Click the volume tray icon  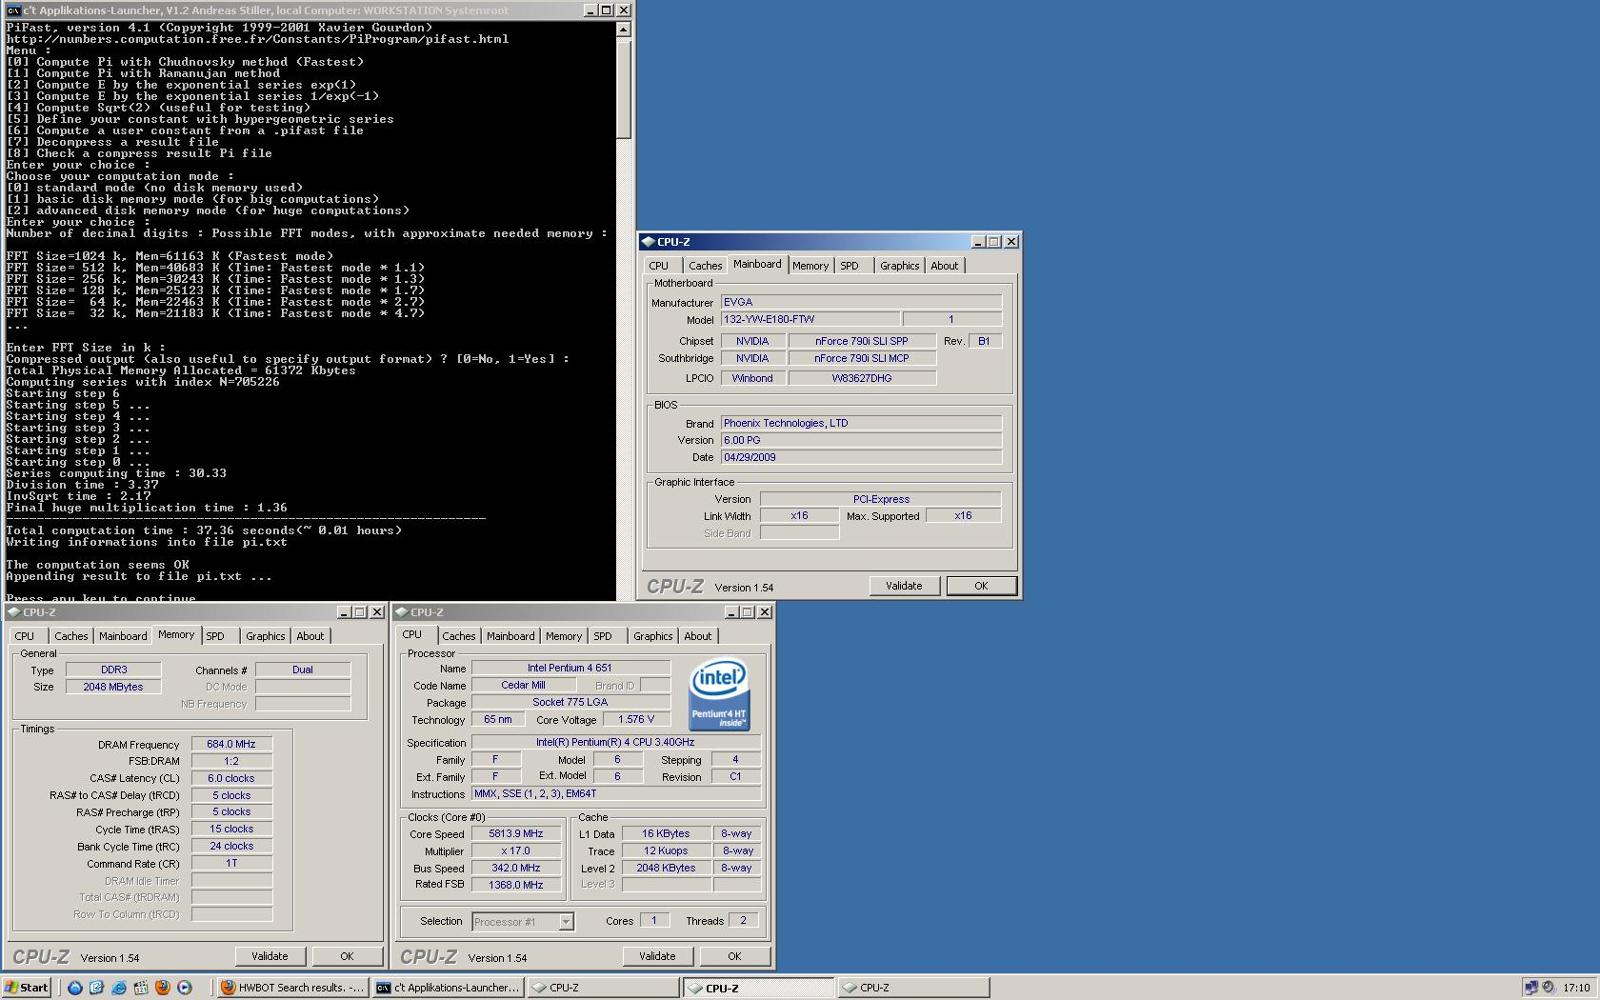(x=1548, y=987)
